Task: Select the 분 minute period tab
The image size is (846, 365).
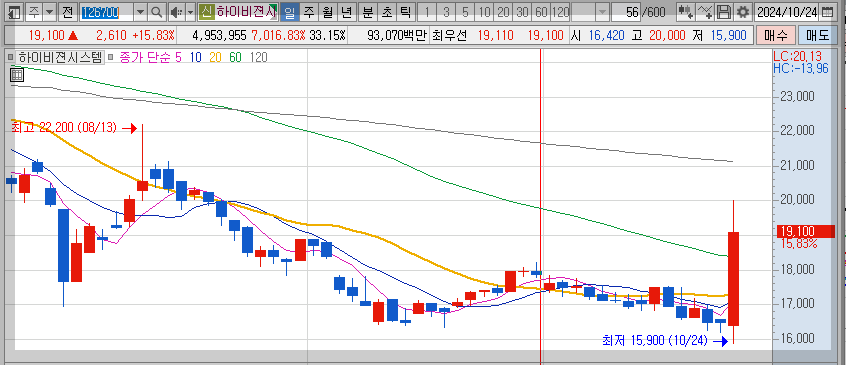Action: coord(367,11)
